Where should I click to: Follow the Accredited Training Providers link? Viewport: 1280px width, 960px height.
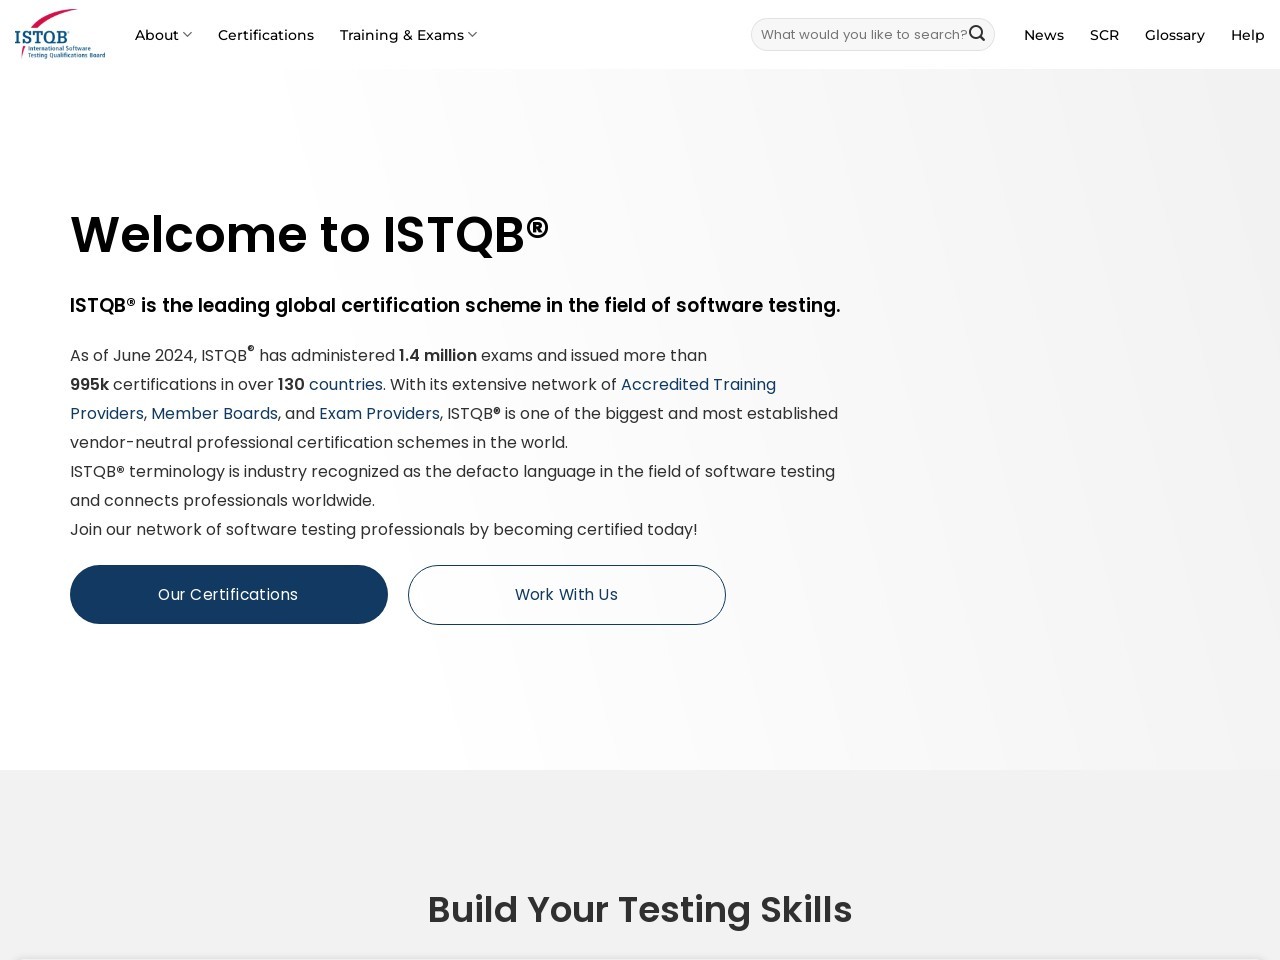698,384
